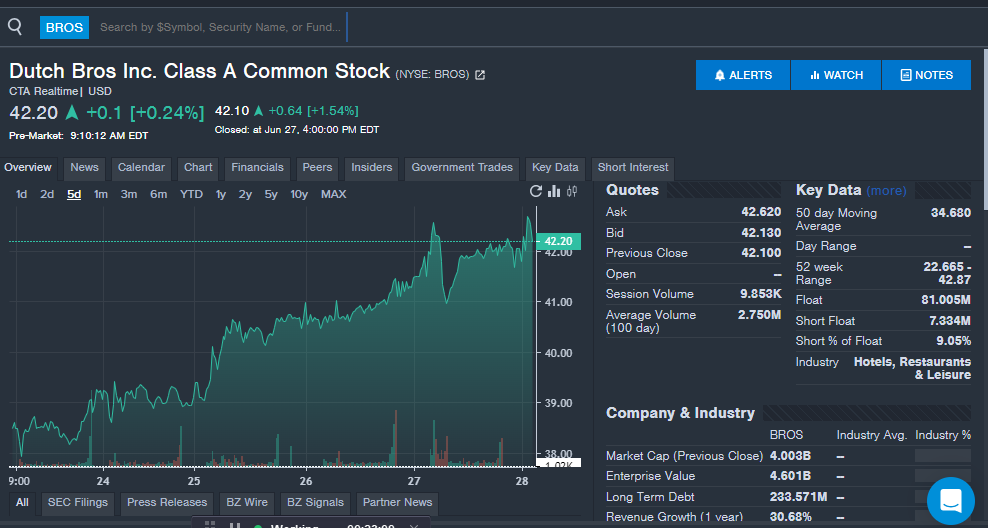The image size is (988, 528).
Task: Click 50 day Moving Average value 34.680
Action: point(951,212)
